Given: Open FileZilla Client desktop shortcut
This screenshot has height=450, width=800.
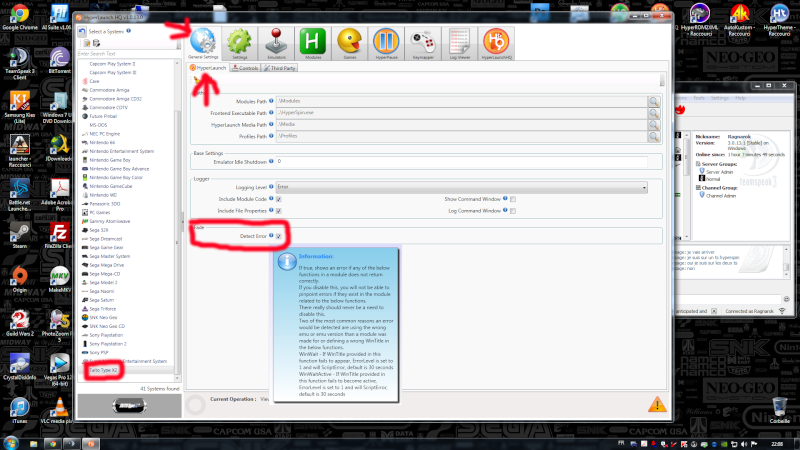Looking at the screenshot, I should 59,236.
